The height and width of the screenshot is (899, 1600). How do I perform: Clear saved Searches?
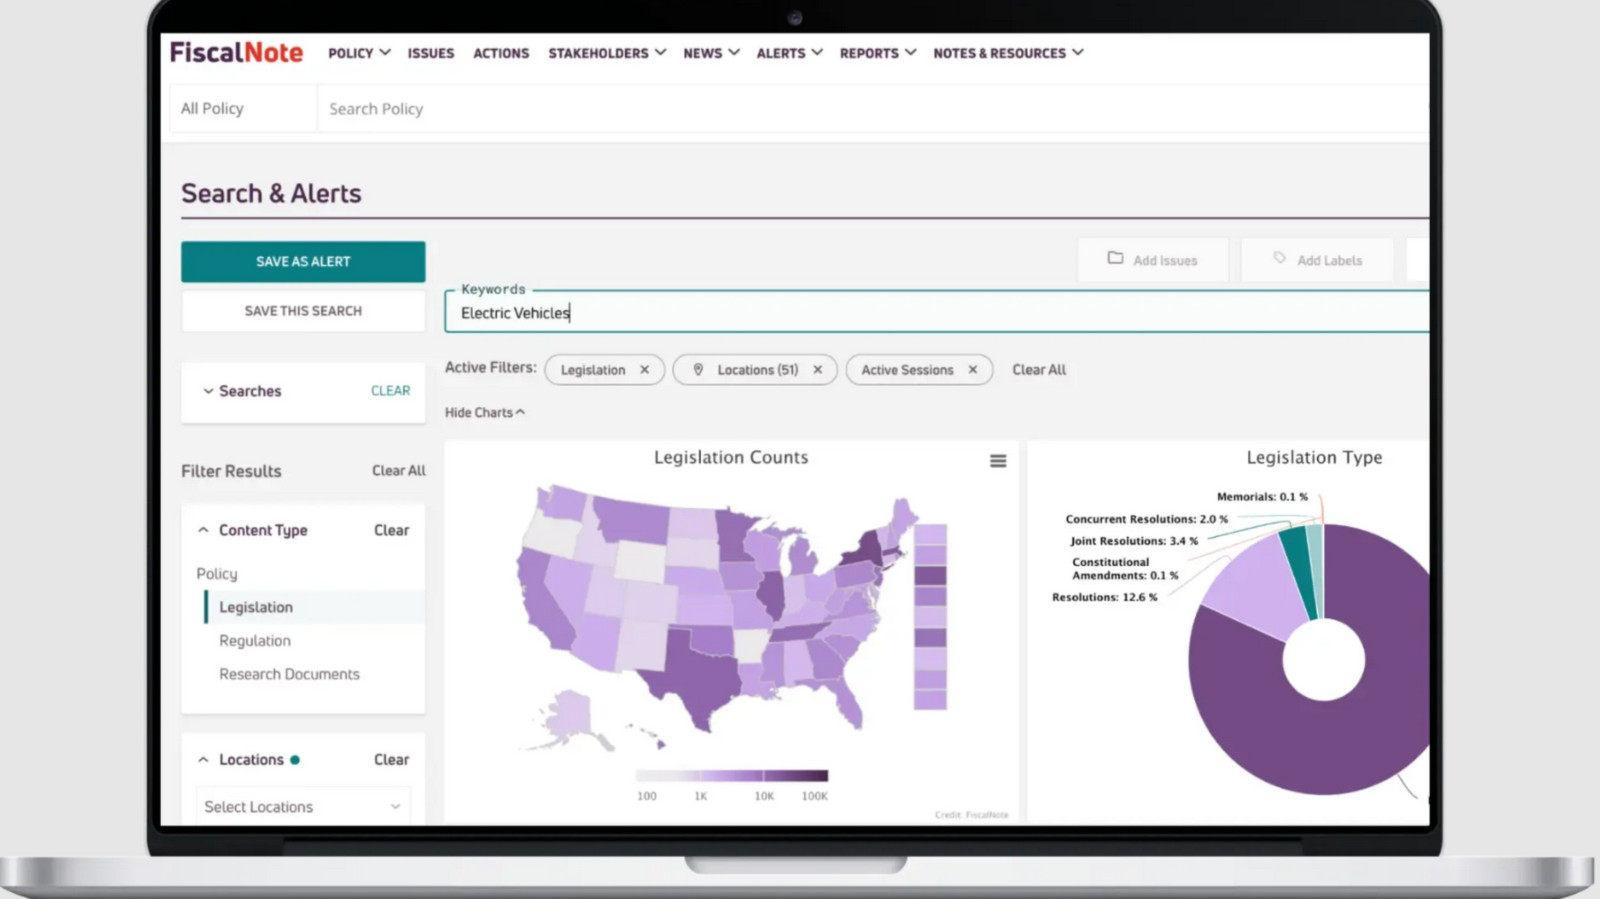pos(390,391)
